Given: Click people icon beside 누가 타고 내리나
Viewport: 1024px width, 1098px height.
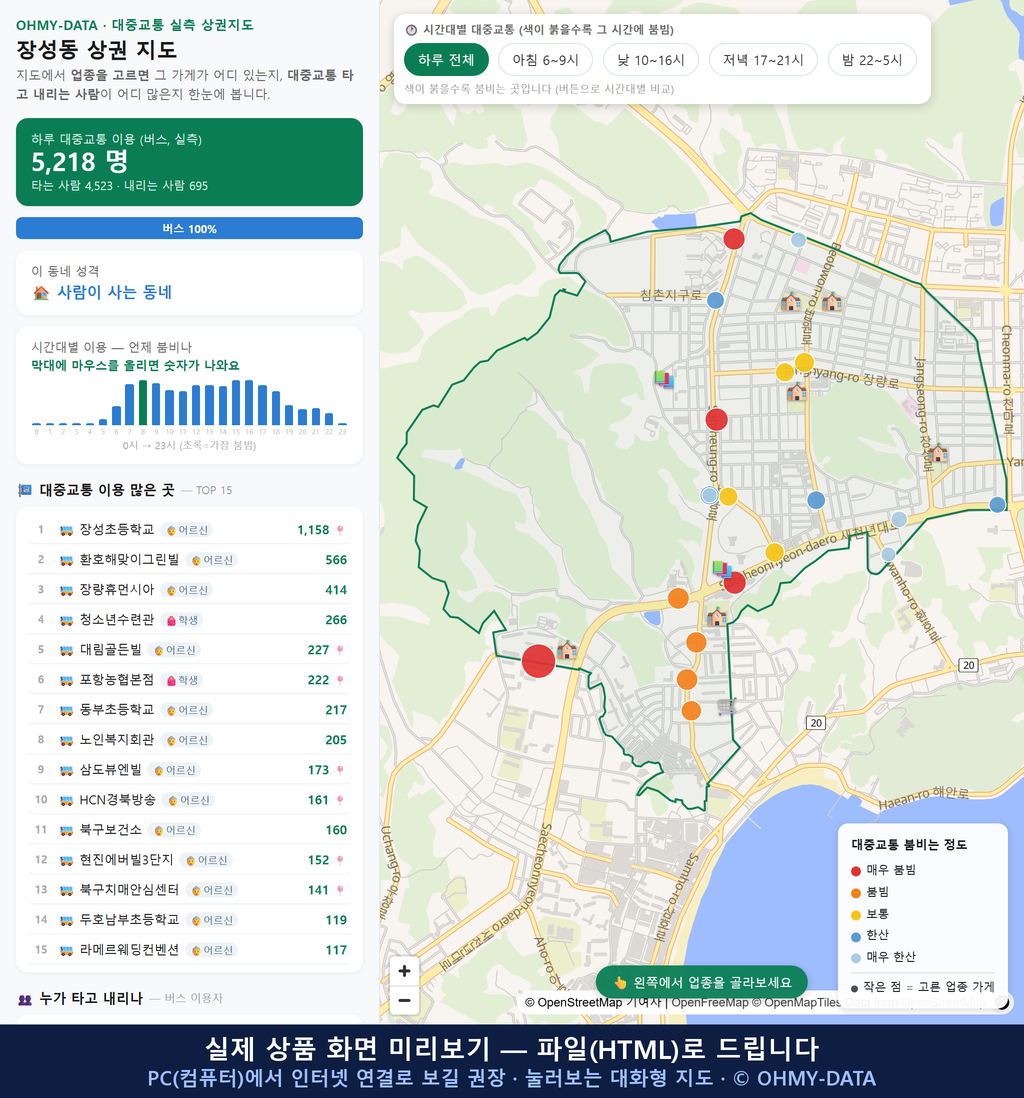Looking at the screenshot, I should 25,999.
